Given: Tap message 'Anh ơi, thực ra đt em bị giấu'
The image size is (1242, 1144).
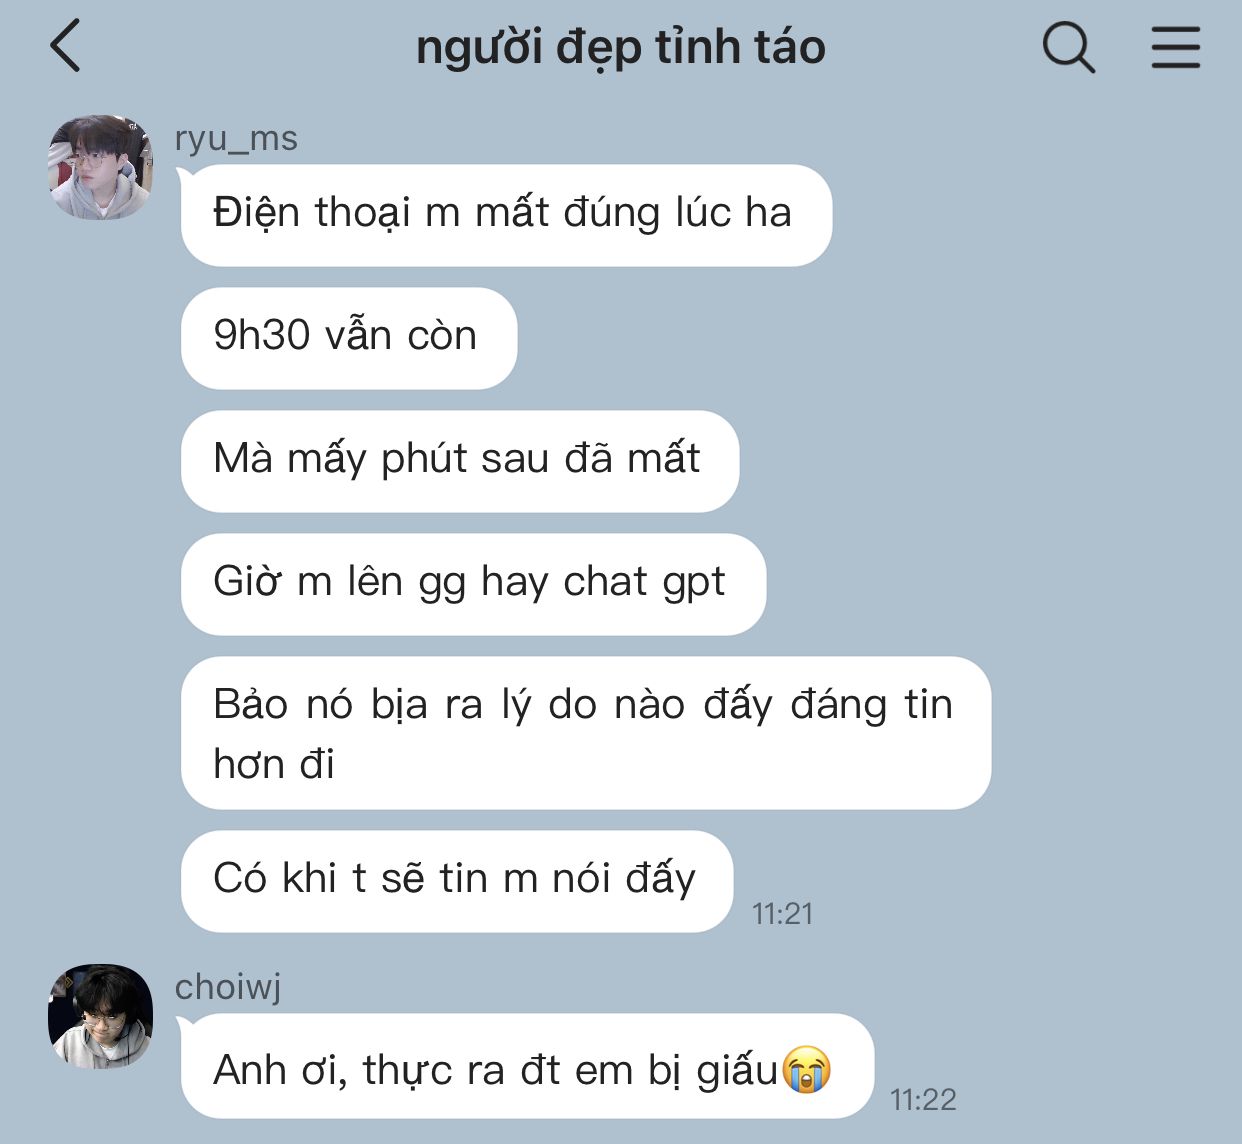Looking at the screenshot, I should click(527, 1066).
